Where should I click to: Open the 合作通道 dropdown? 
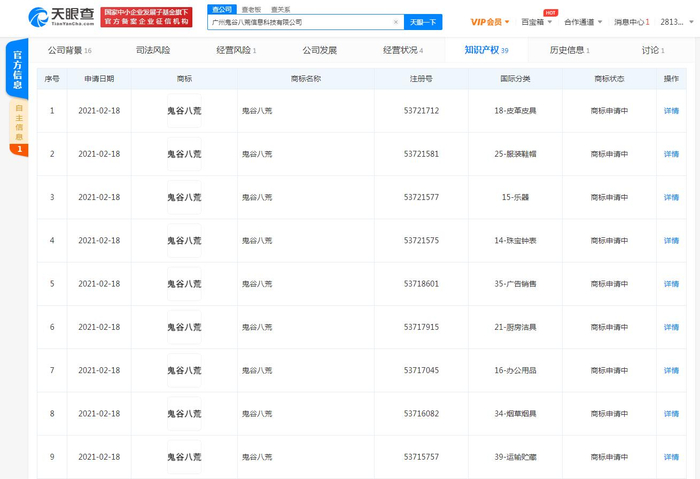tap(582, 22)
